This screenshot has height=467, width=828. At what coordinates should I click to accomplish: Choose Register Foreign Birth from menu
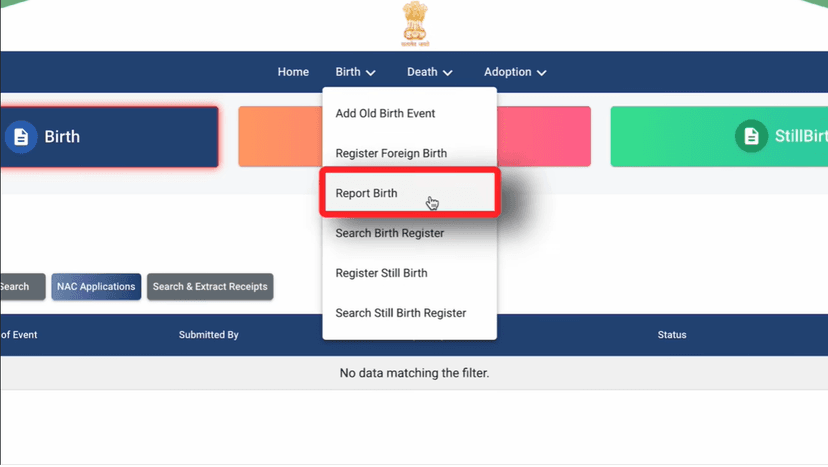click(x=391, y=154)
